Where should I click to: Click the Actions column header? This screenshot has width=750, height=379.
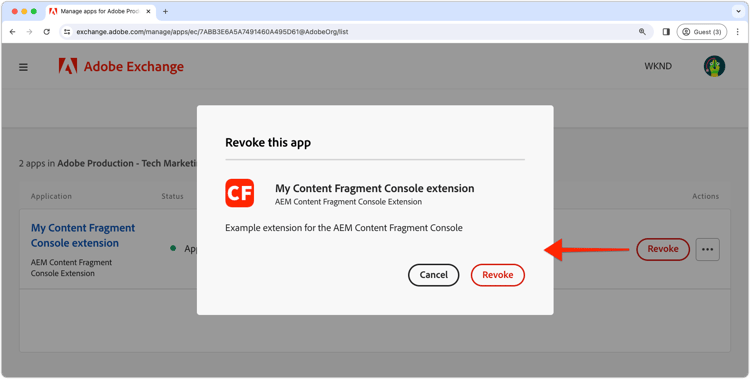tap(705, 196)
